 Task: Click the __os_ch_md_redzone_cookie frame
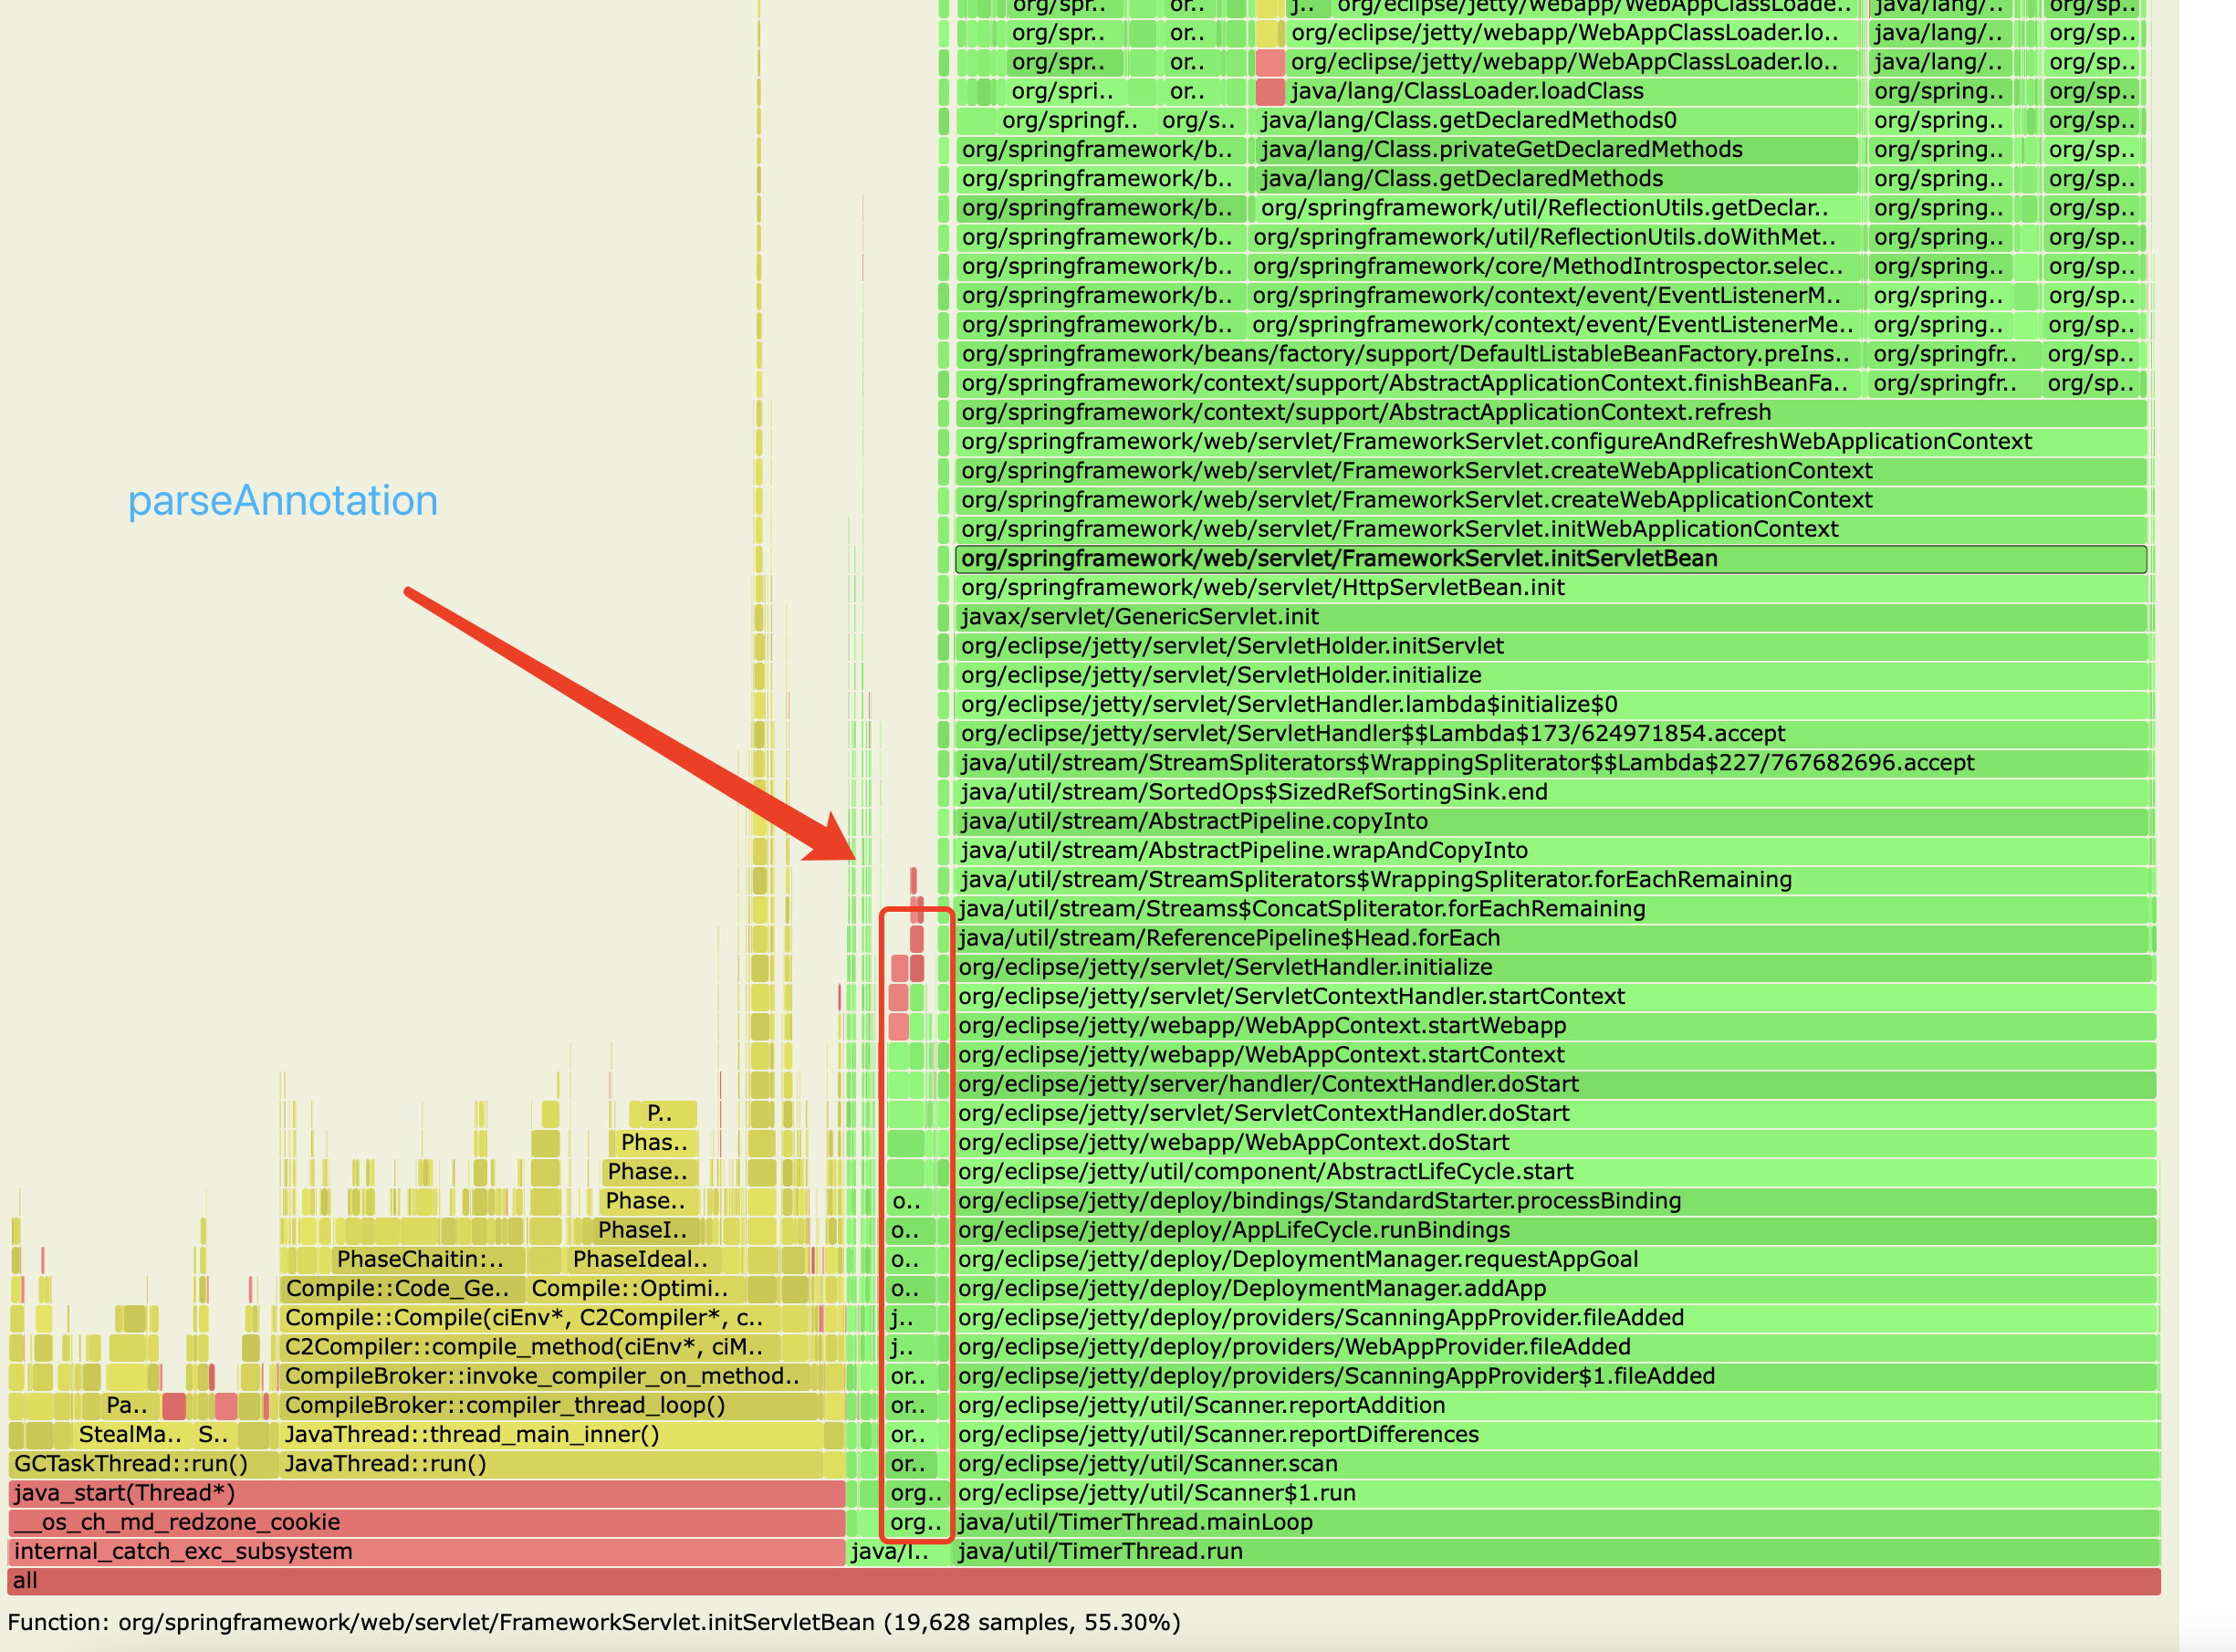click(426, 1522)
